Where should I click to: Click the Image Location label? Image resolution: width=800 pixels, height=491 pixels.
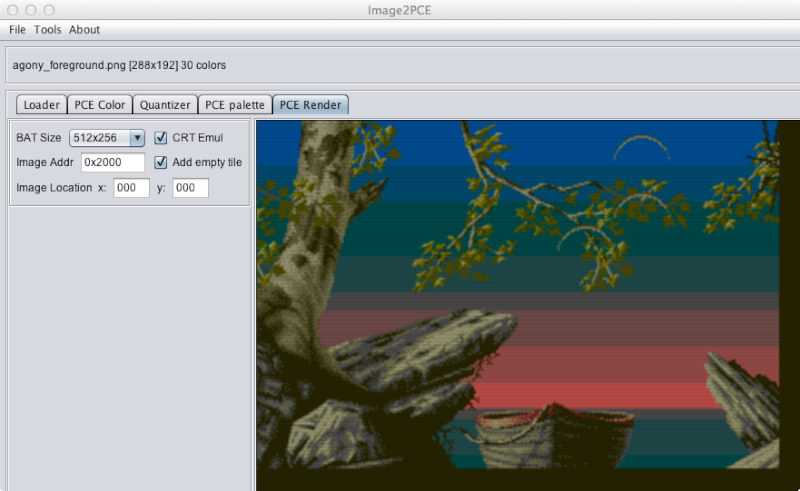(x=54, y=188)
